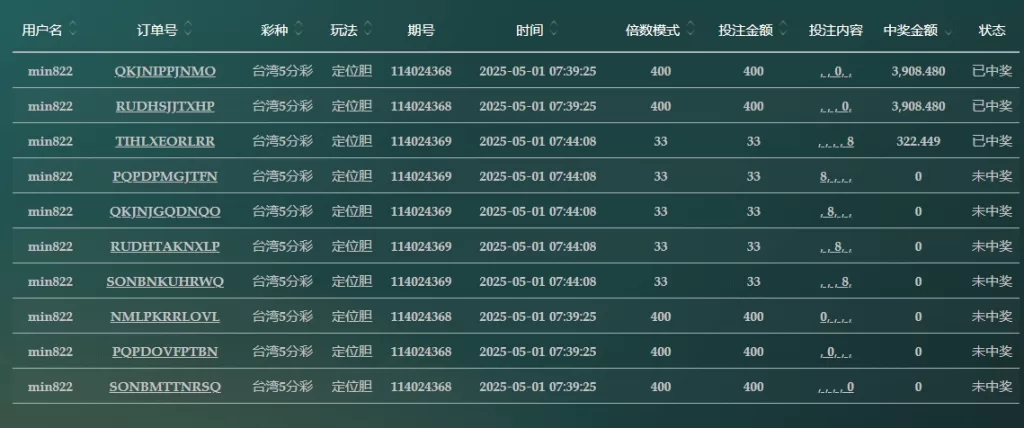
Task: Sort by bet amount column arrows
Action: (784, 31)
